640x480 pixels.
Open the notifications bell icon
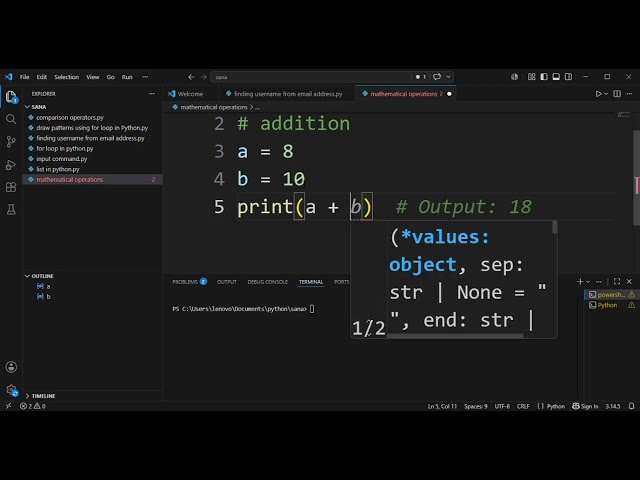[x=631, y=406]
